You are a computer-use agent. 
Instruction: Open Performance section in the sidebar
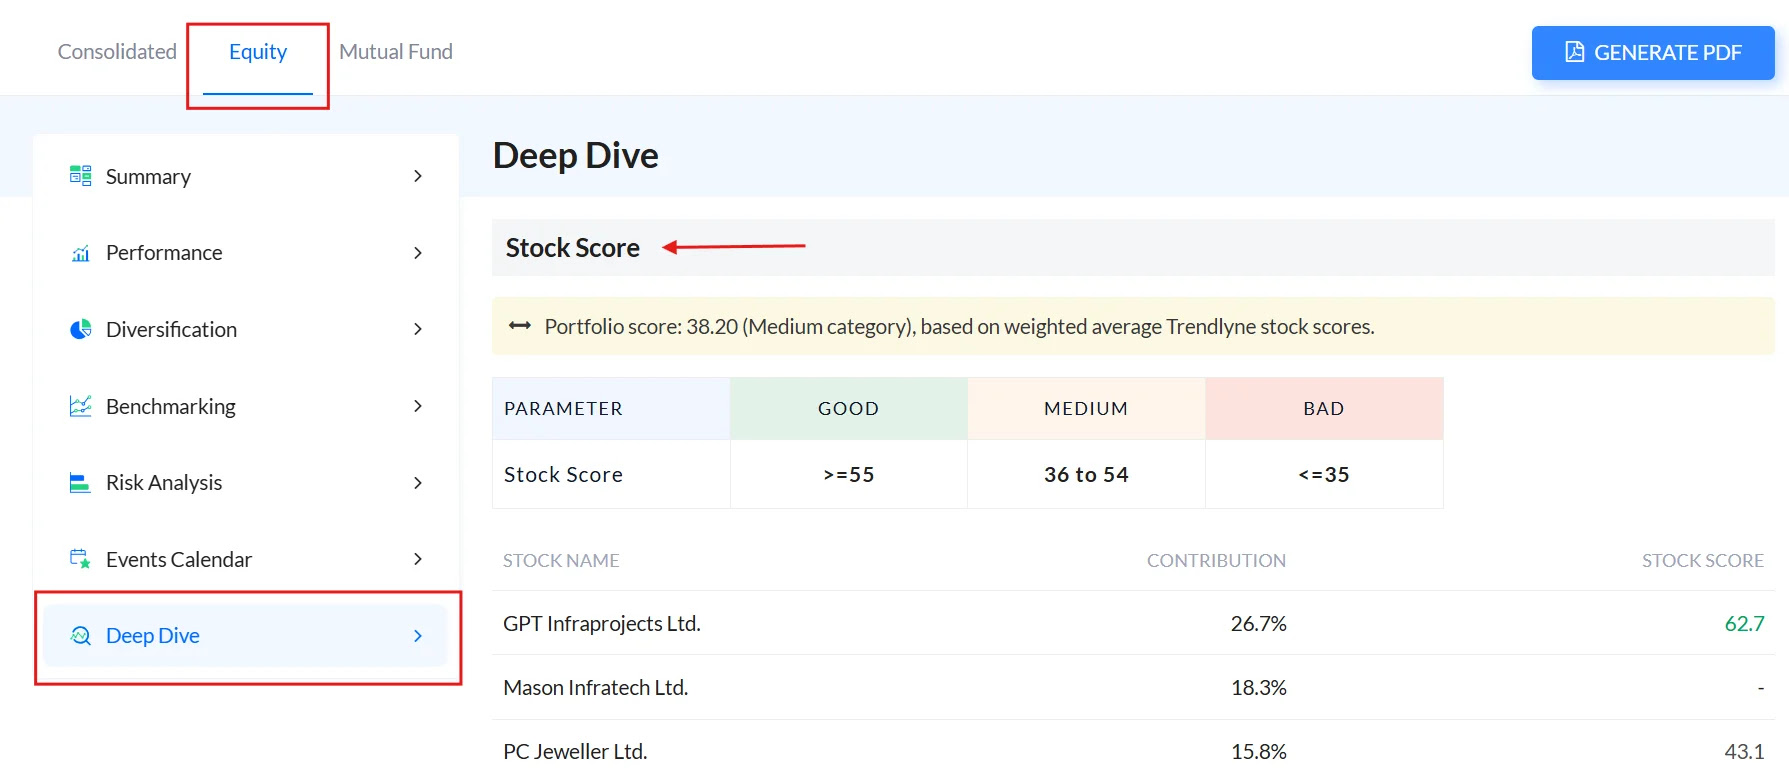(x=246, y=253)
